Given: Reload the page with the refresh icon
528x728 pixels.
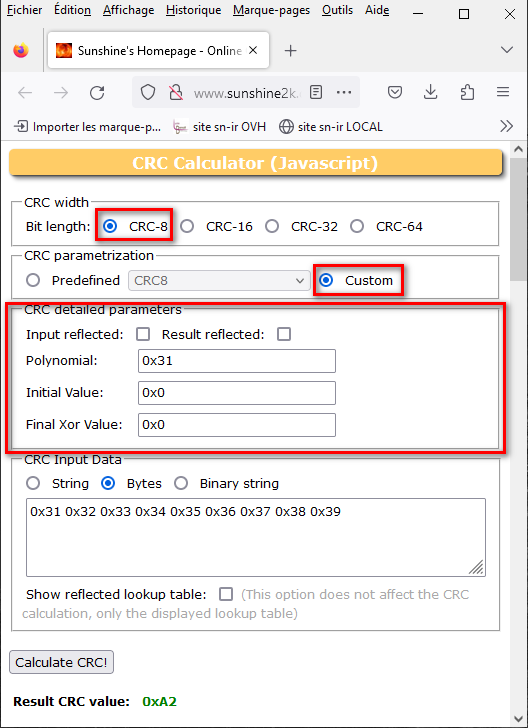Looking at the screenshot, I should point(97,93).
